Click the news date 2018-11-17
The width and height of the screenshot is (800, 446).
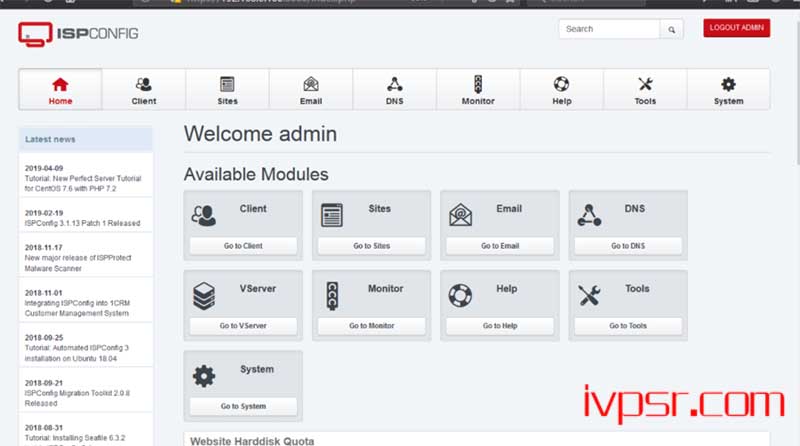pos(43,247)
